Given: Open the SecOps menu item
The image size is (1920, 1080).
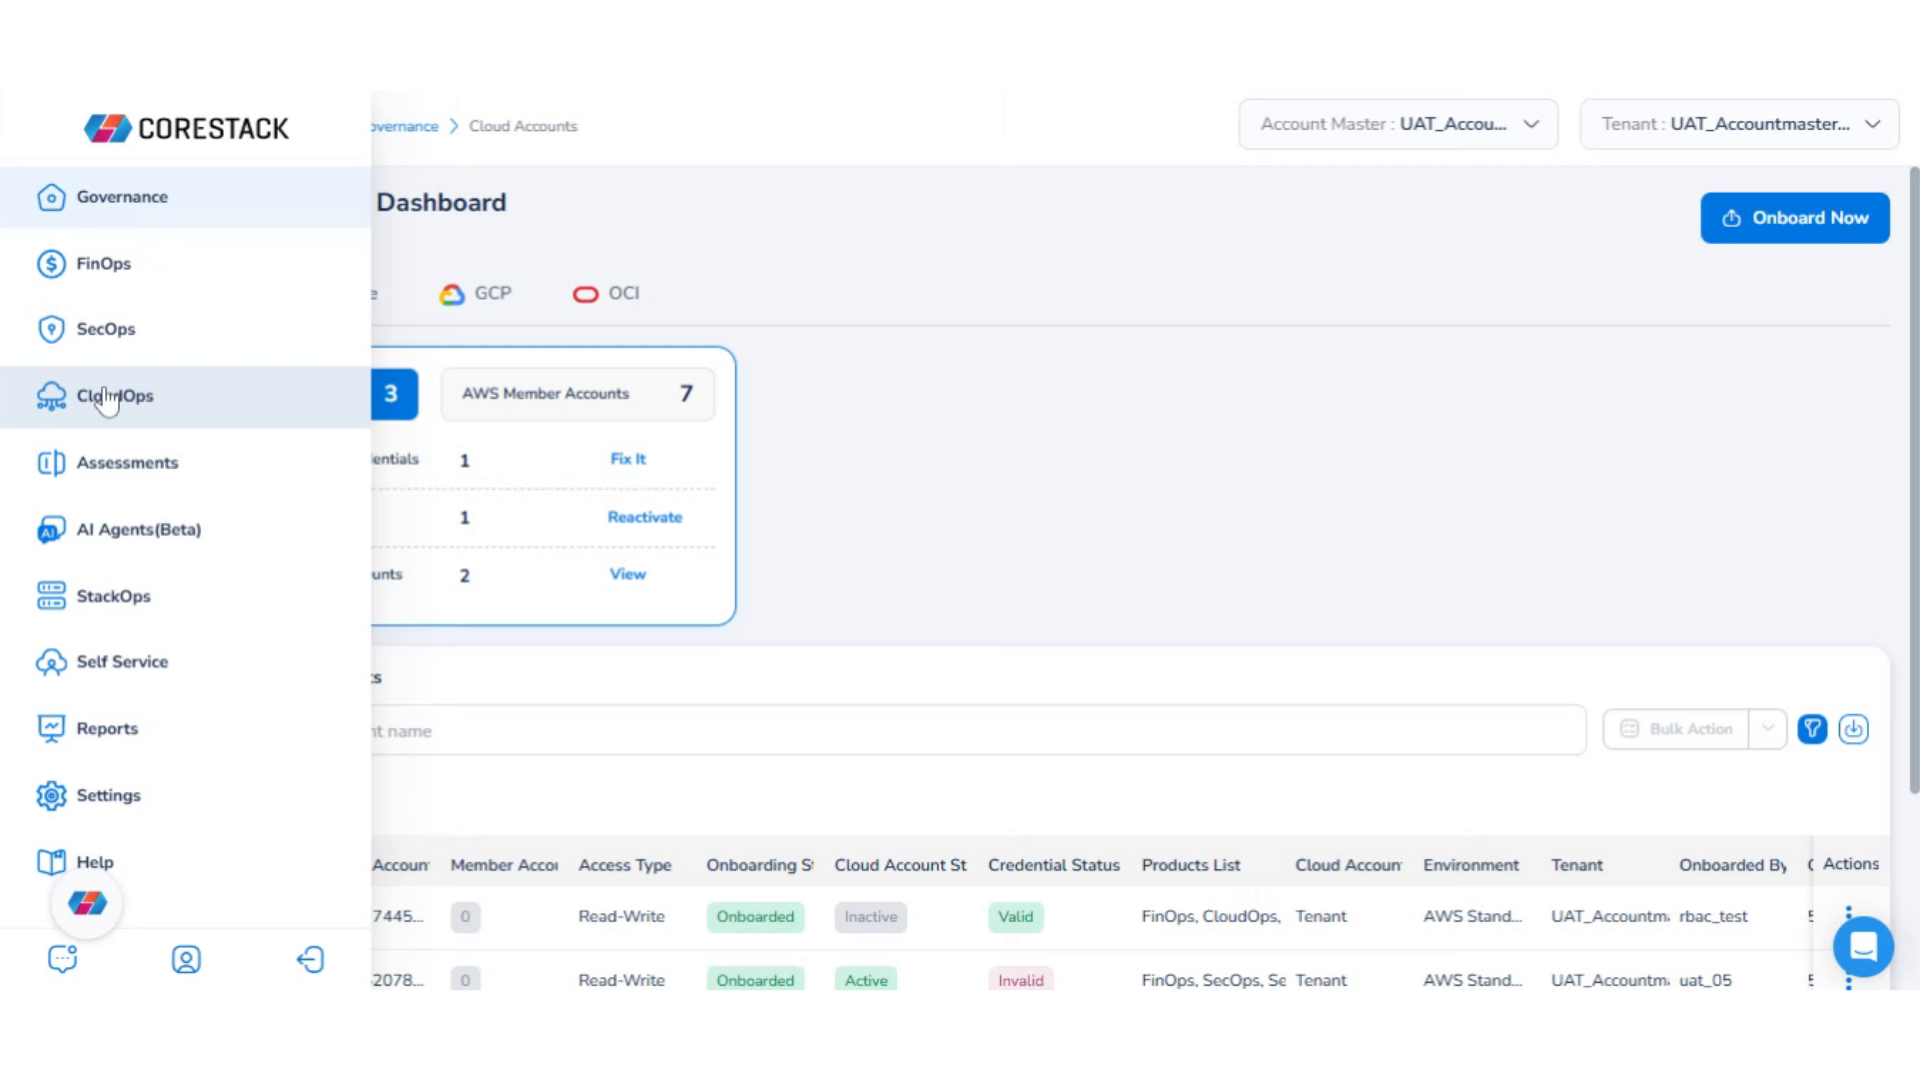Looking at the screenshot, I should click(x=185, y=329).
